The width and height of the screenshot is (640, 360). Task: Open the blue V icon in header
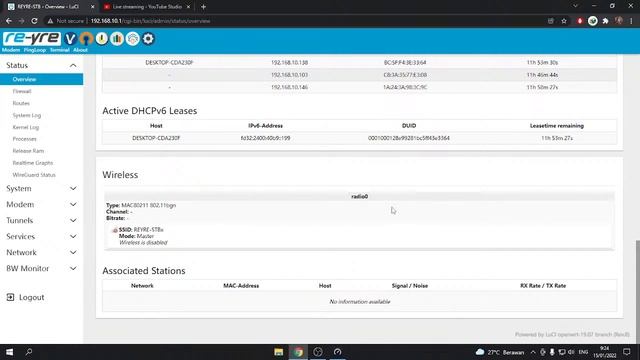point(70,39)
